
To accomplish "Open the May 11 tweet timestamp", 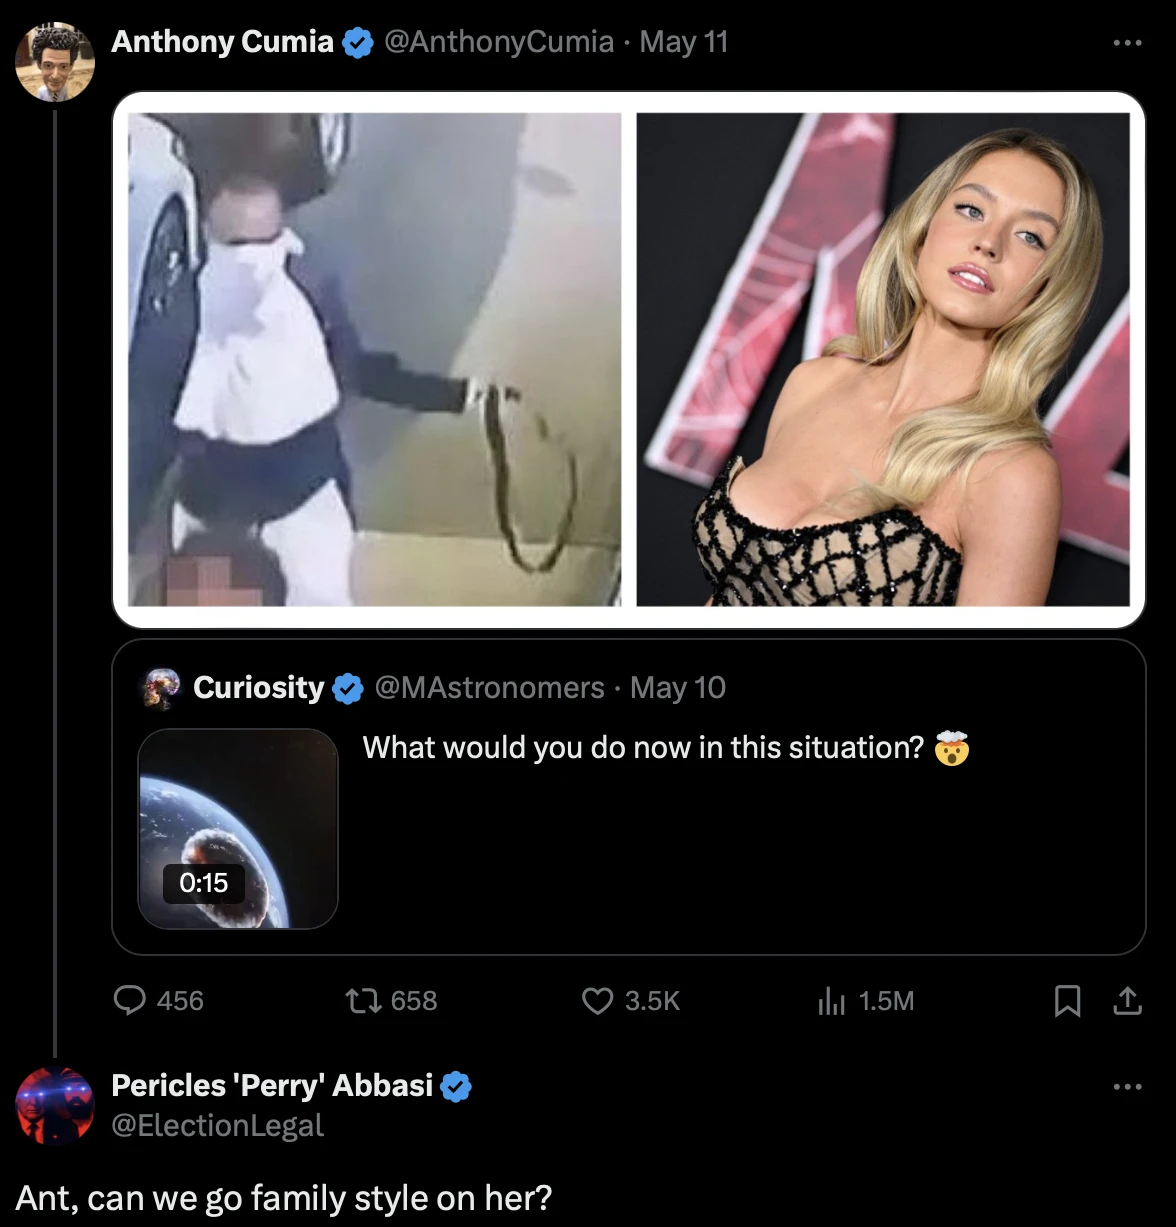I will (684, 42).
